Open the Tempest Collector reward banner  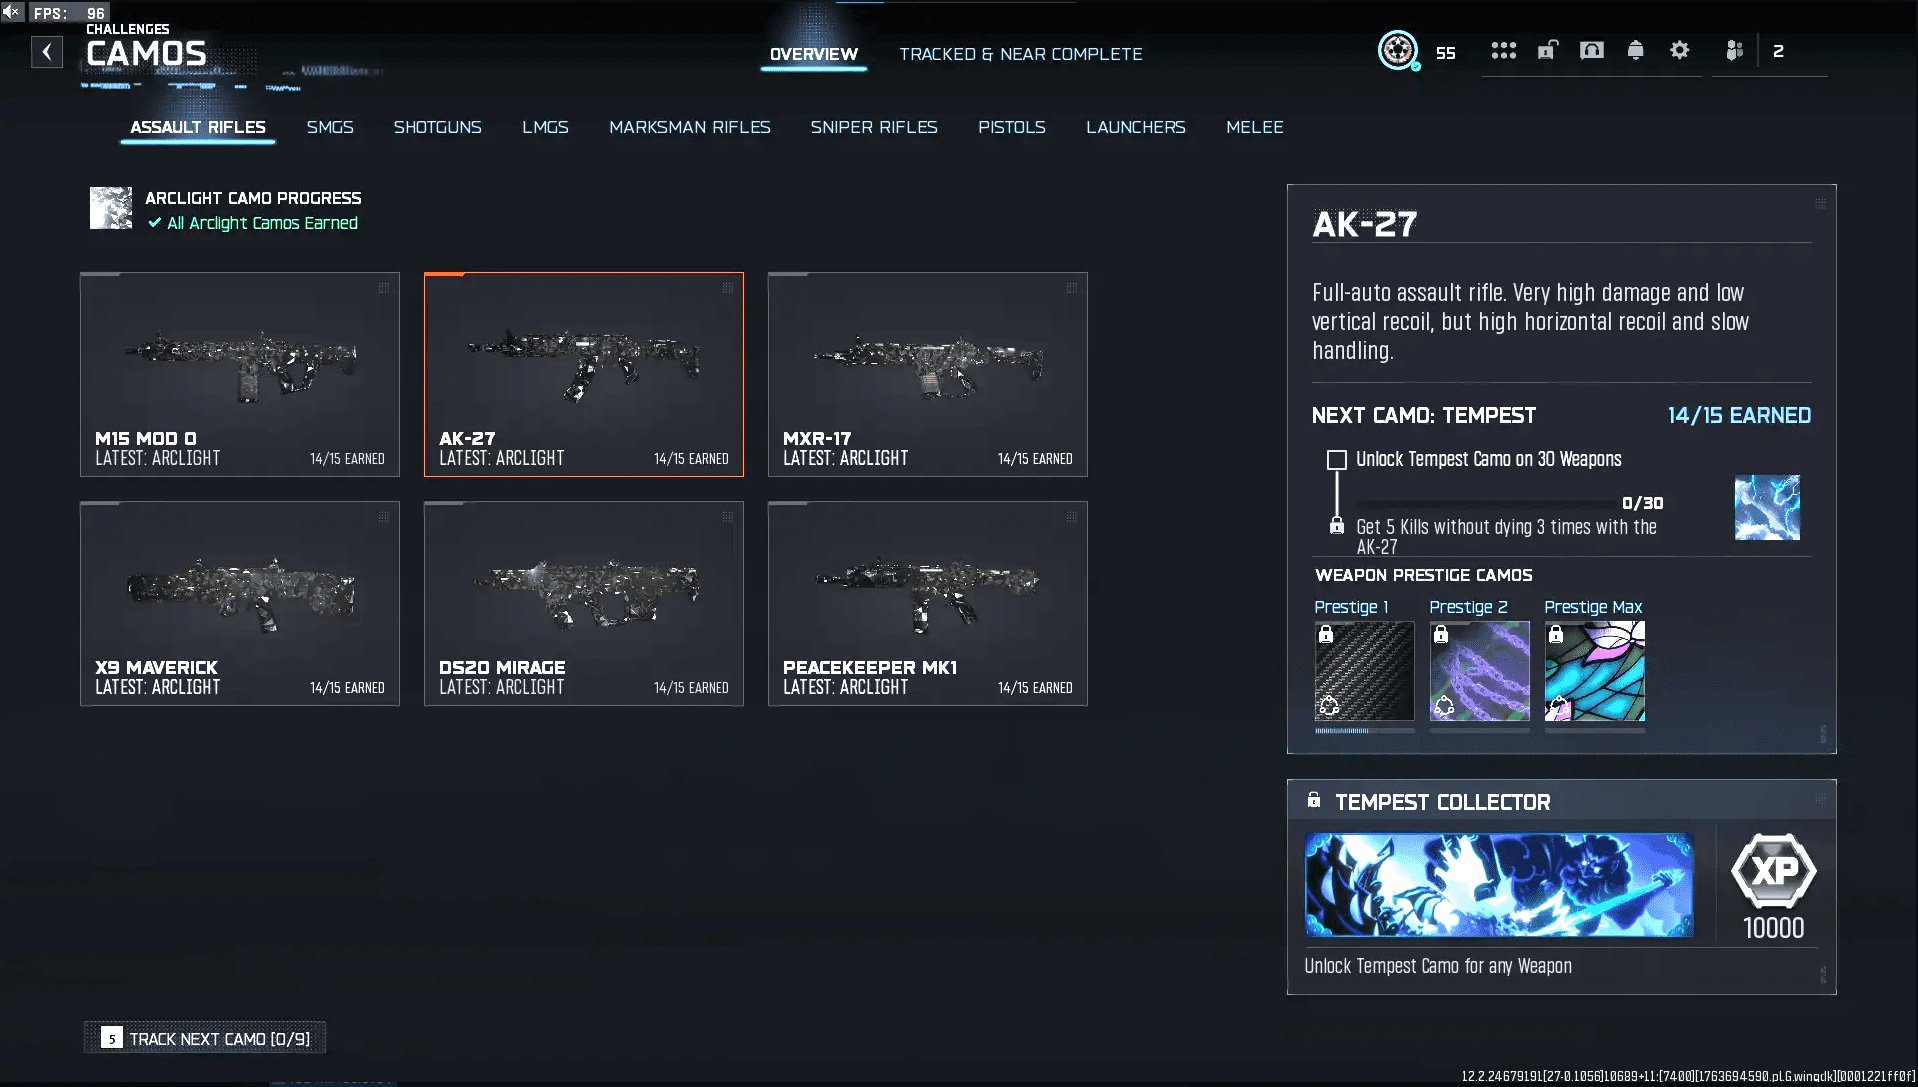coord(1498,885)
